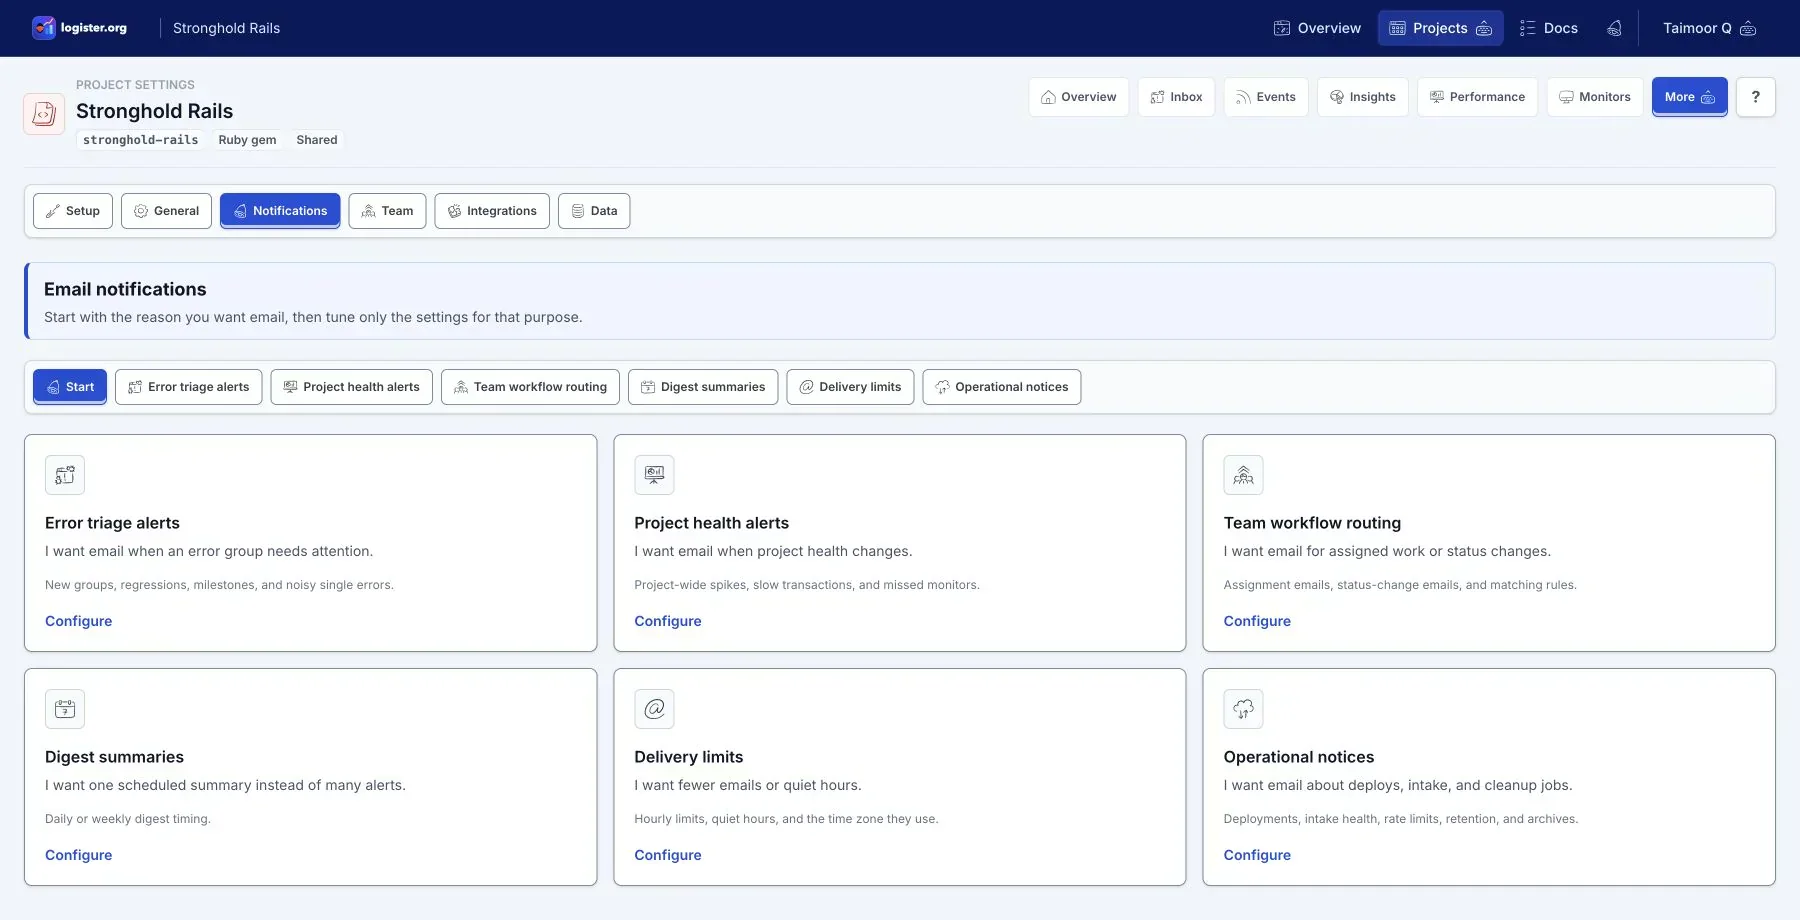Click the "Operational notices" card title
This screenshot has height=920, width=1800.
point(1298,757)
